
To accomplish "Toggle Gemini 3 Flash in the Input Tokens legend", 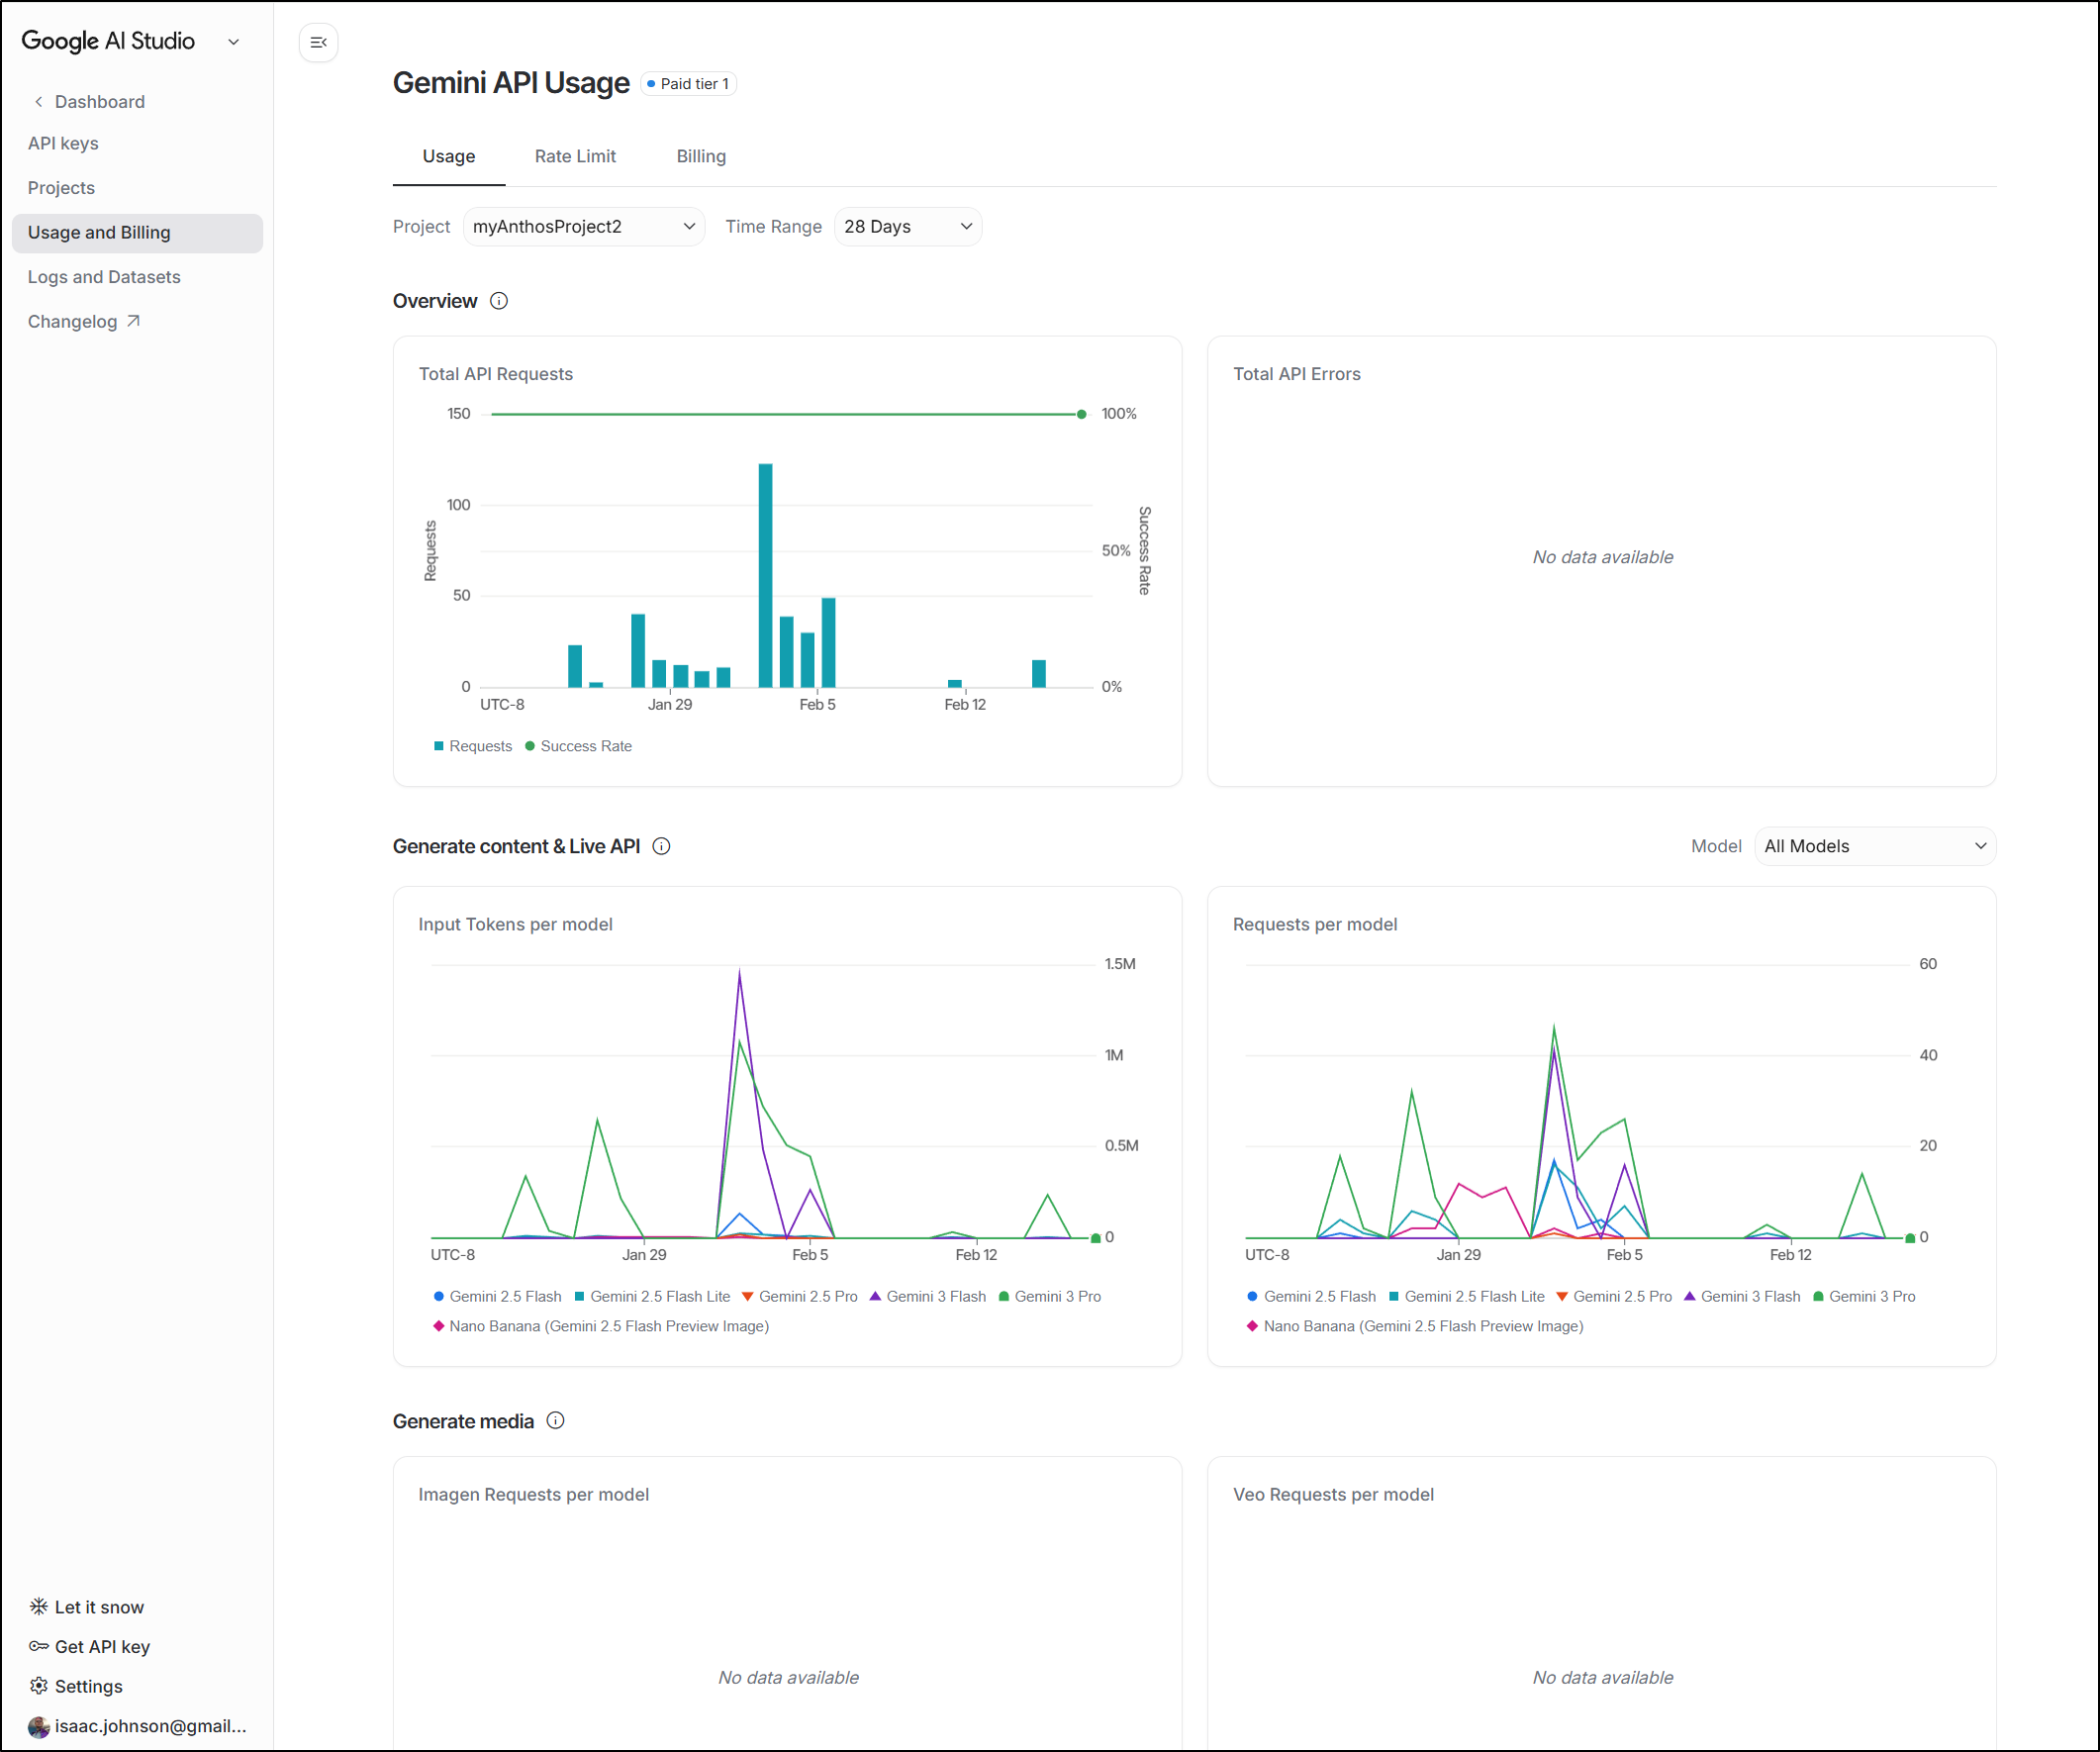I will coord(928,1296).
